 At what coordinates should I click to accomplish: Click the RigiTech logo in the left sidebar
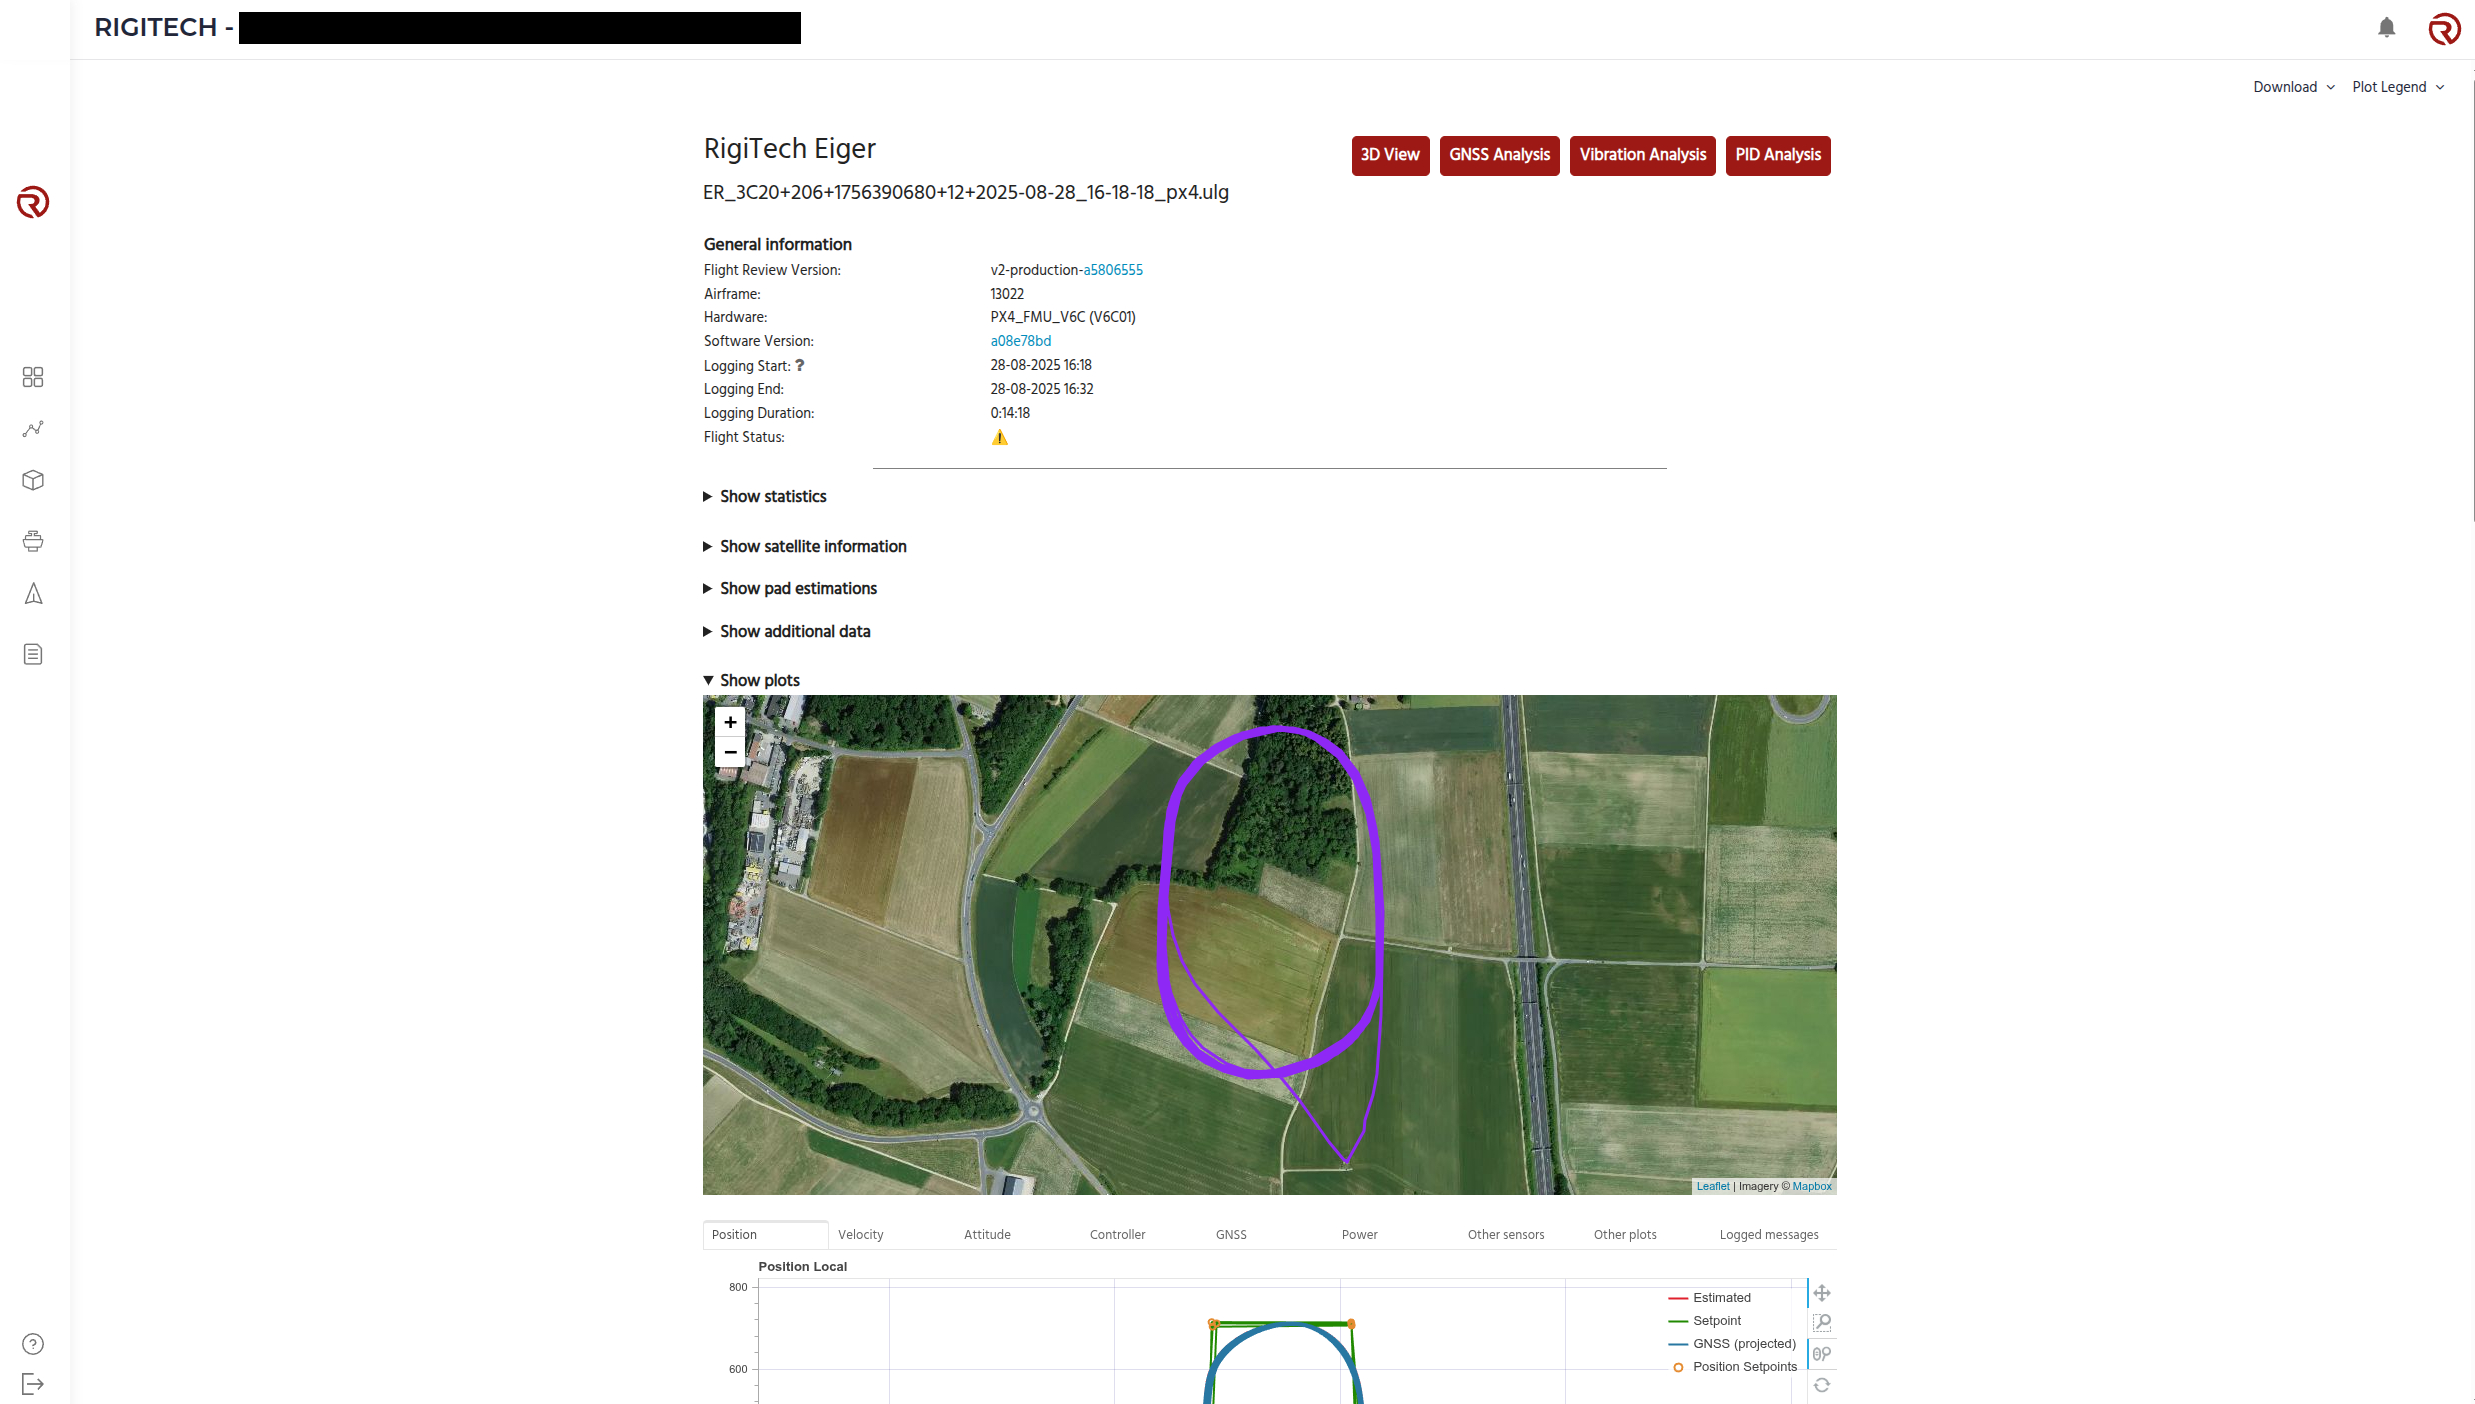click(33, 202)
